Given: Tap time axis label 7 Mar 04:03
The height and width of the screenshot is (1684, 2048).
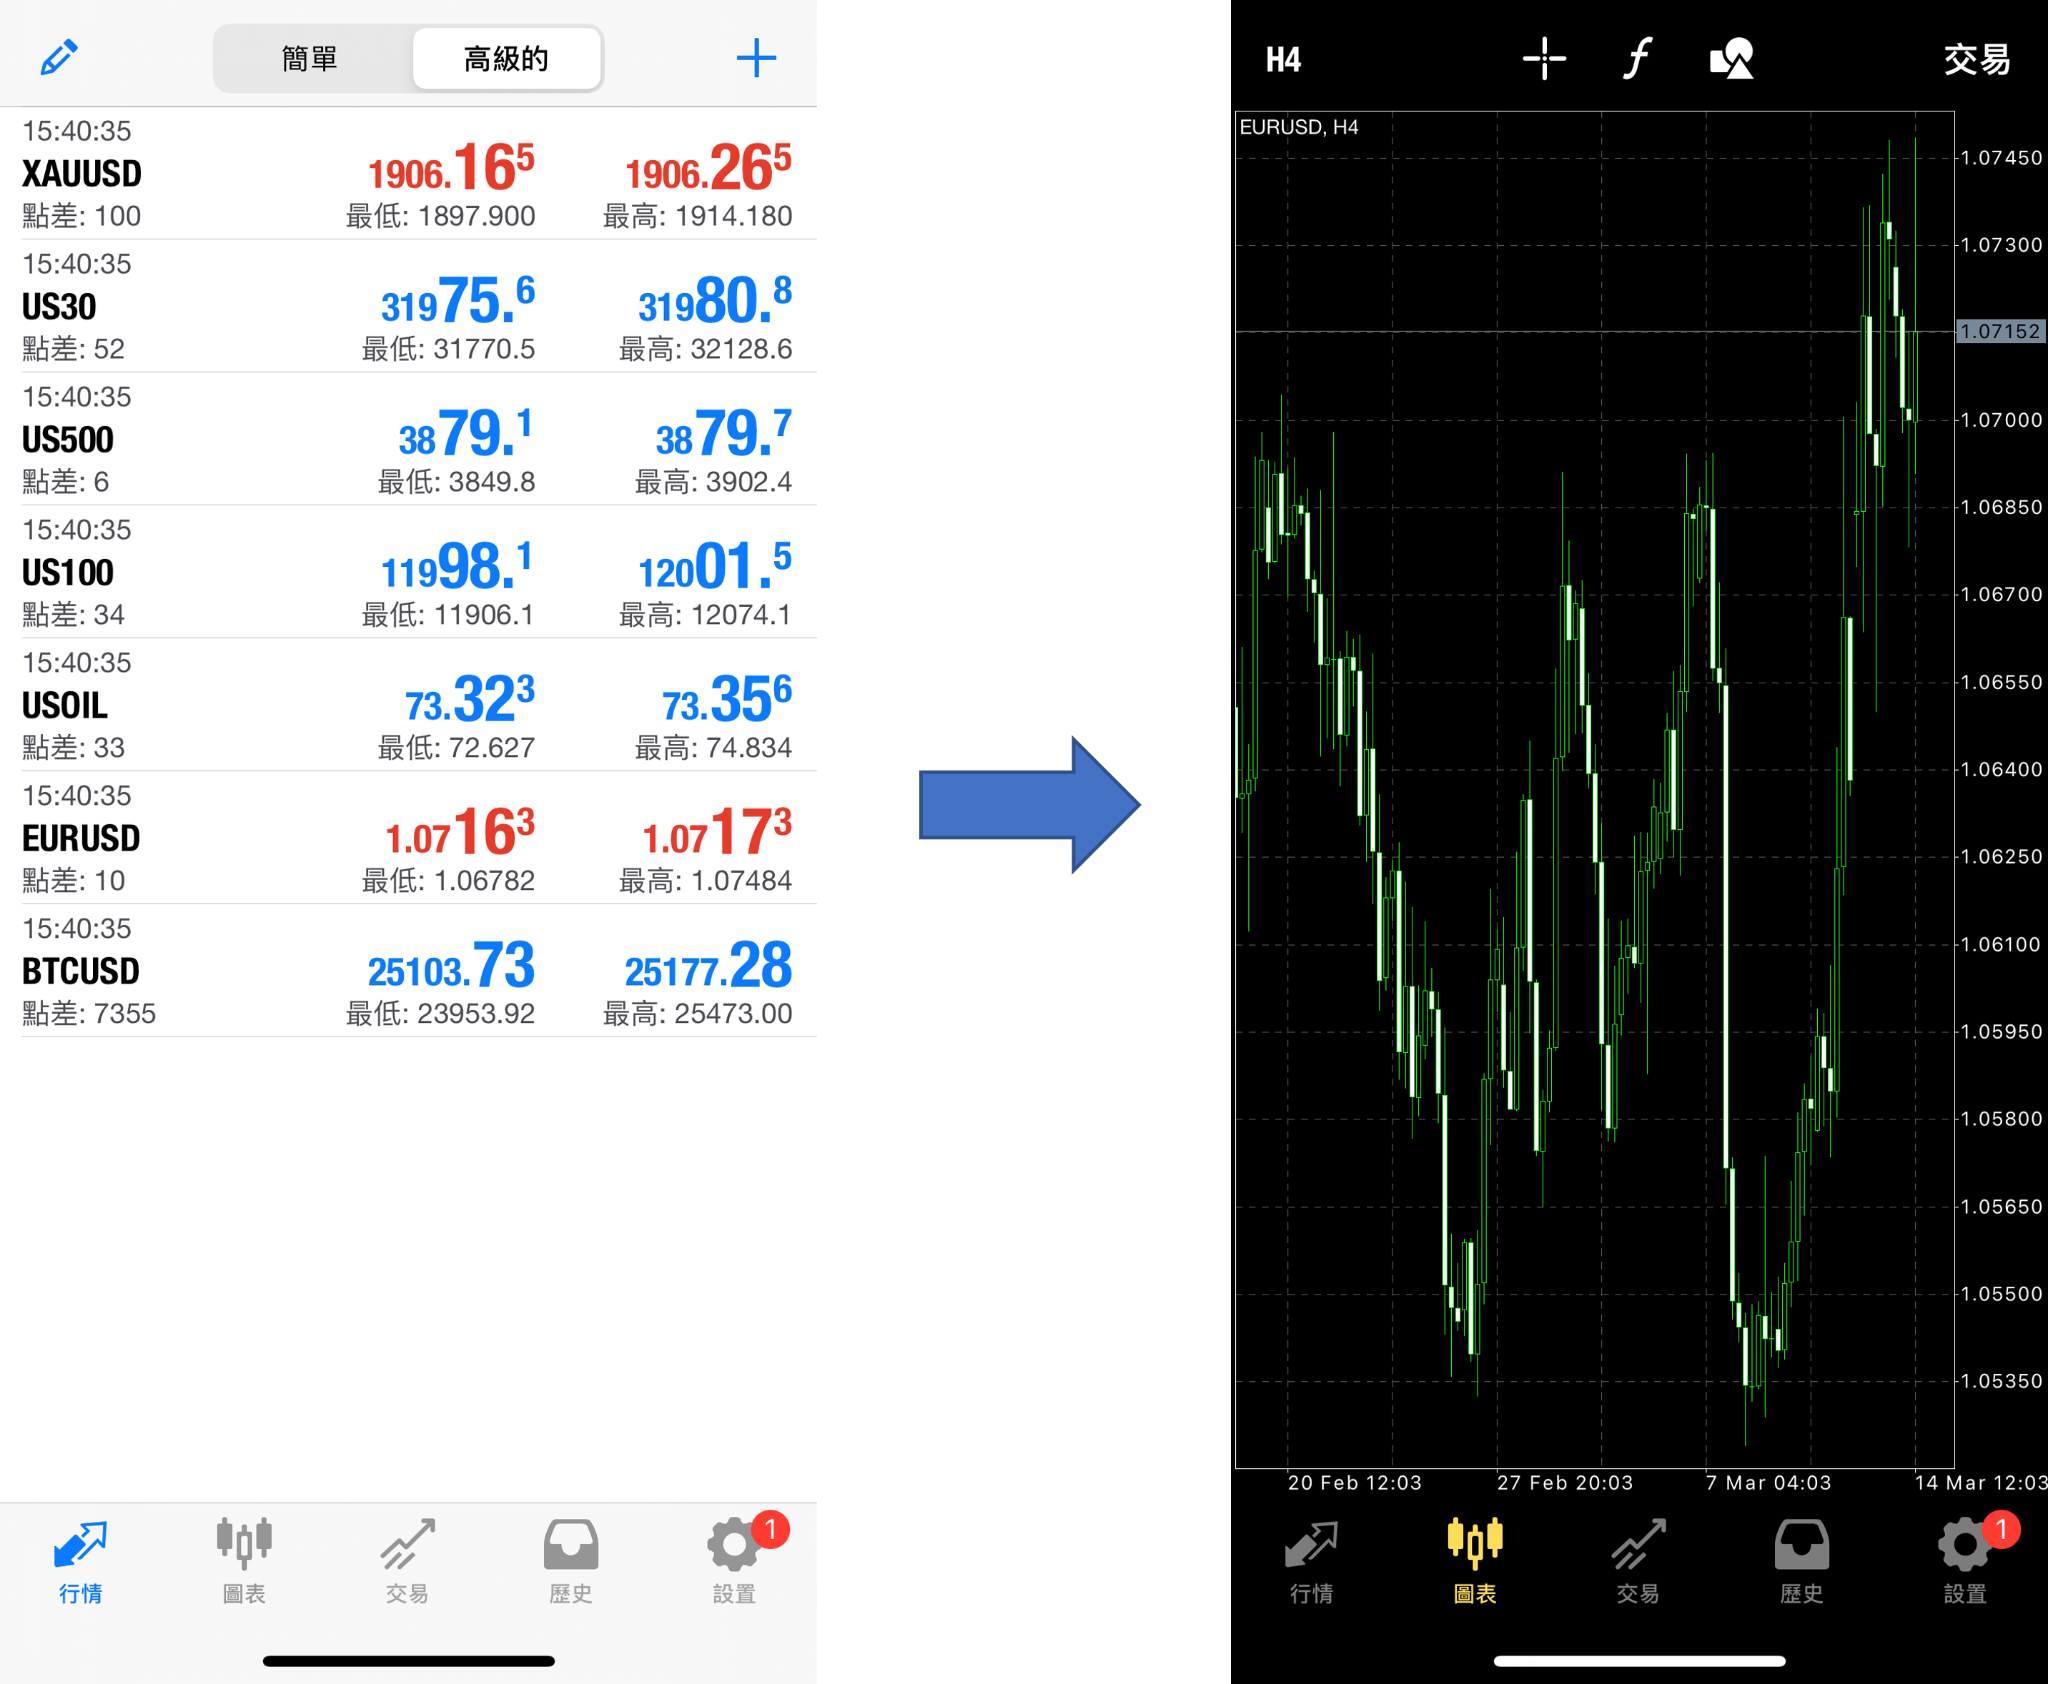Looking at the screenshot, I should tap(1769, 1482).
